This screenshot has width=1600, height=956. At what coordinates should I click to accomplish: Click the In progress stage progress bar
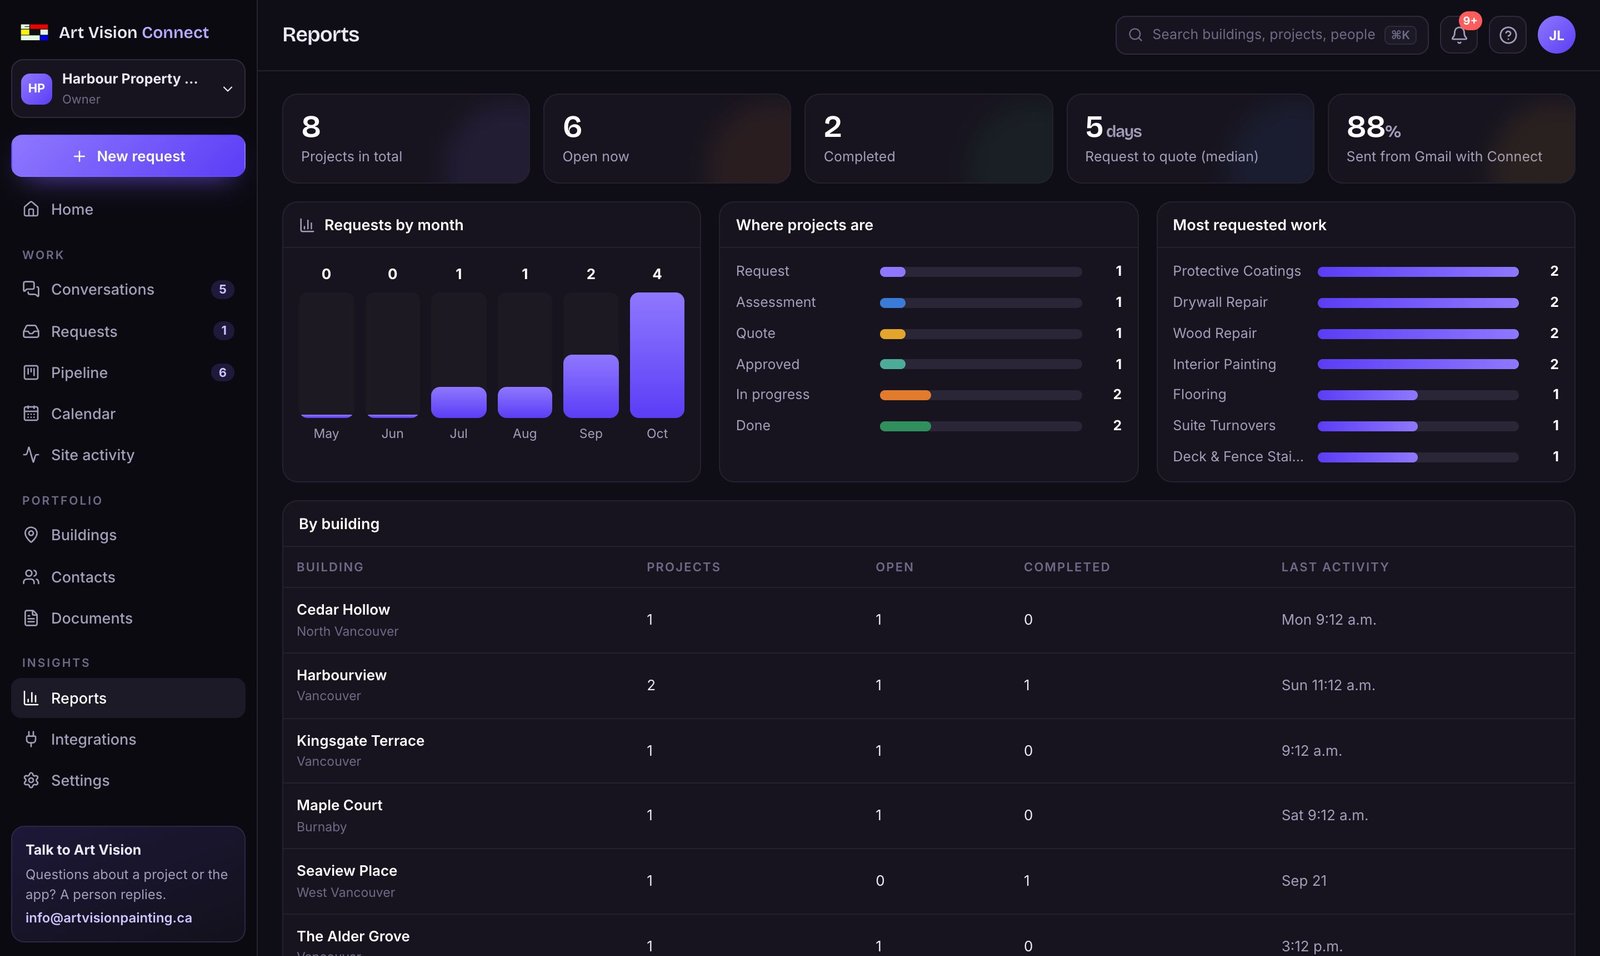pyautogui.click(x=981, y=395)
